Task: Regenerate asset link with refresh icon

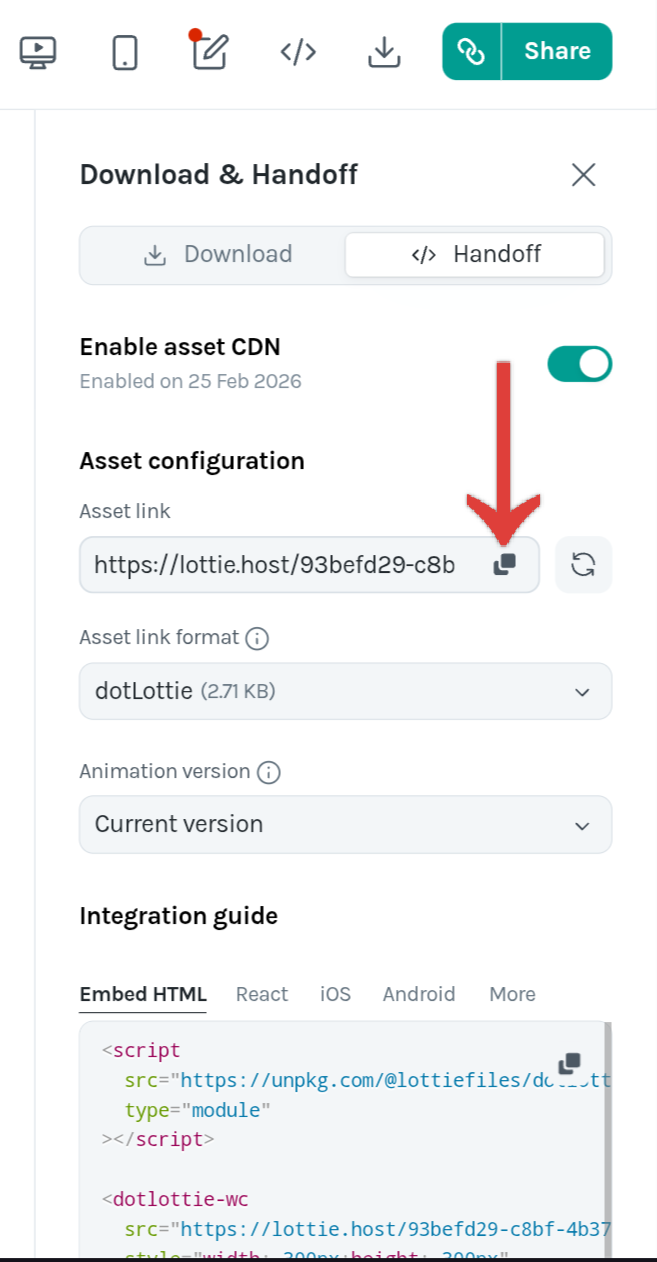Action: point(583,565)
